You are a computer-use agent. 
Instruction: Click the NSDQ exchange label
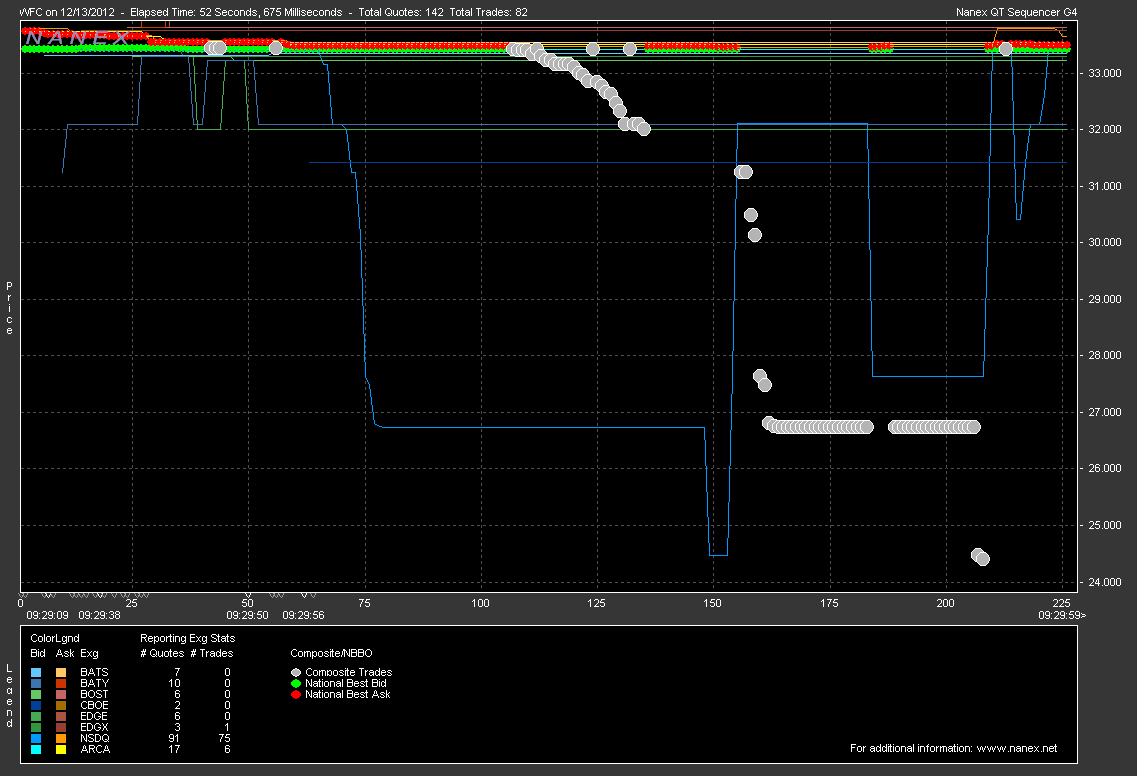95,738
